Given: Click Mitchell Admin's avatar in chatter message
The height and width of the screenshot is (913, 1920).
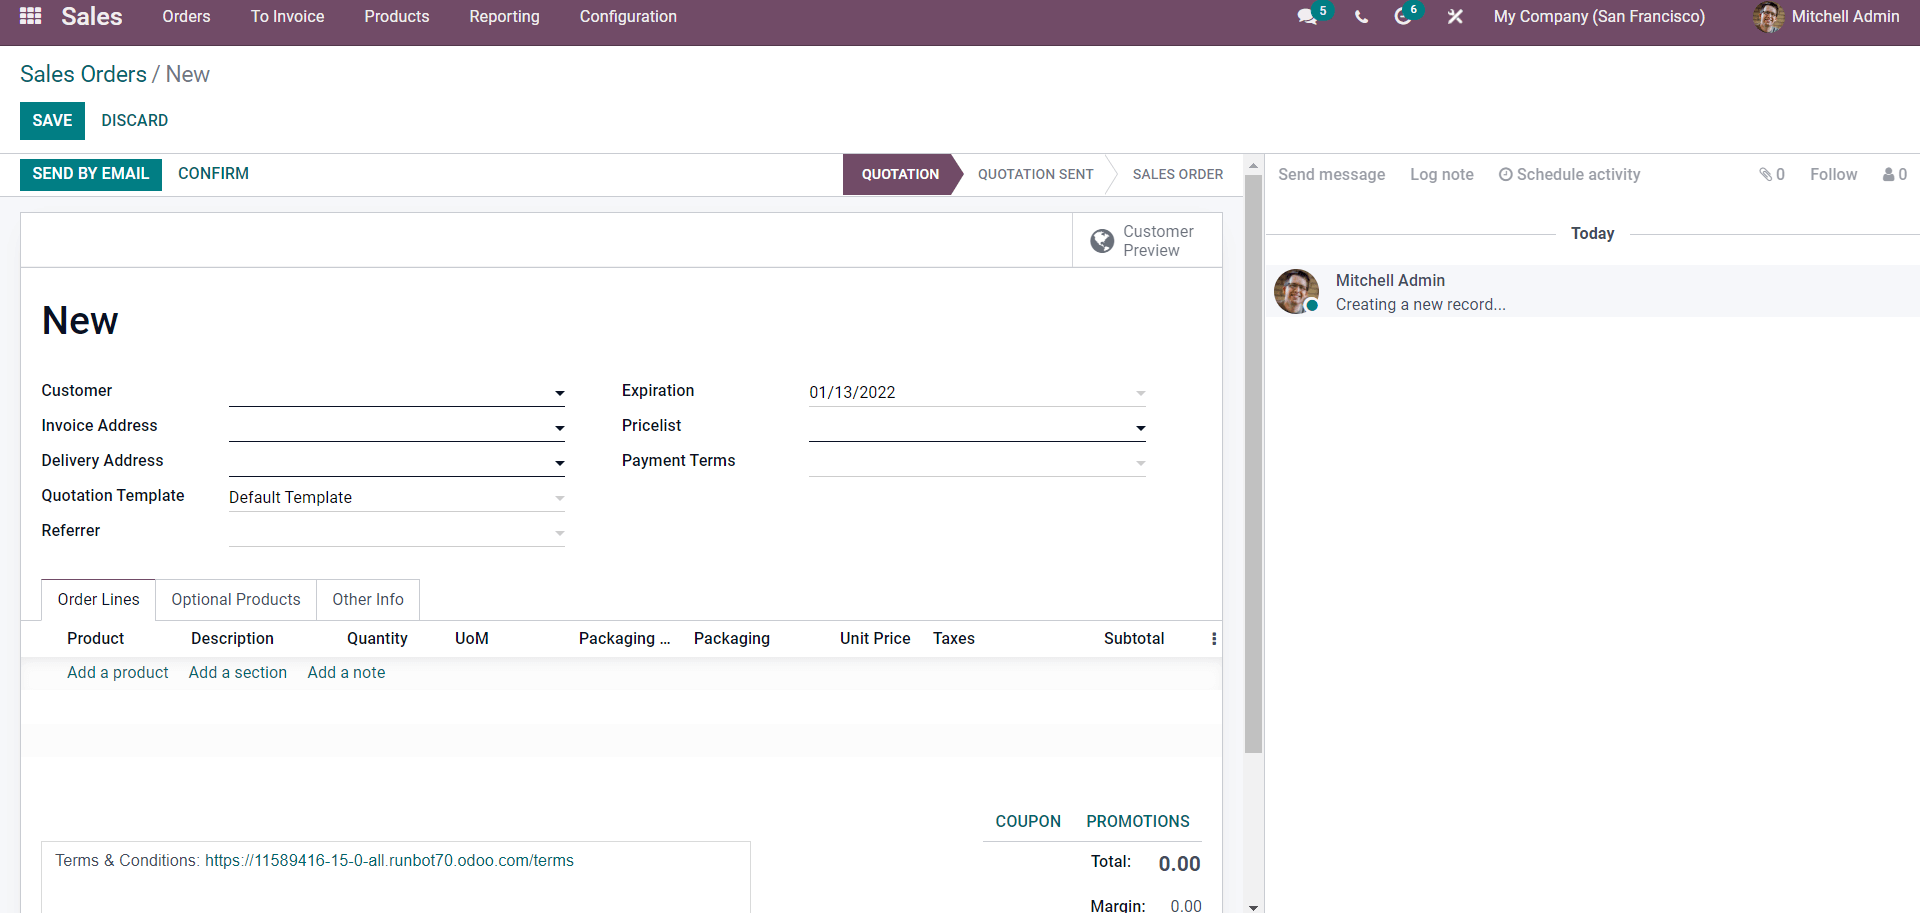Looking at the screenshot, I should [1296, 291].
